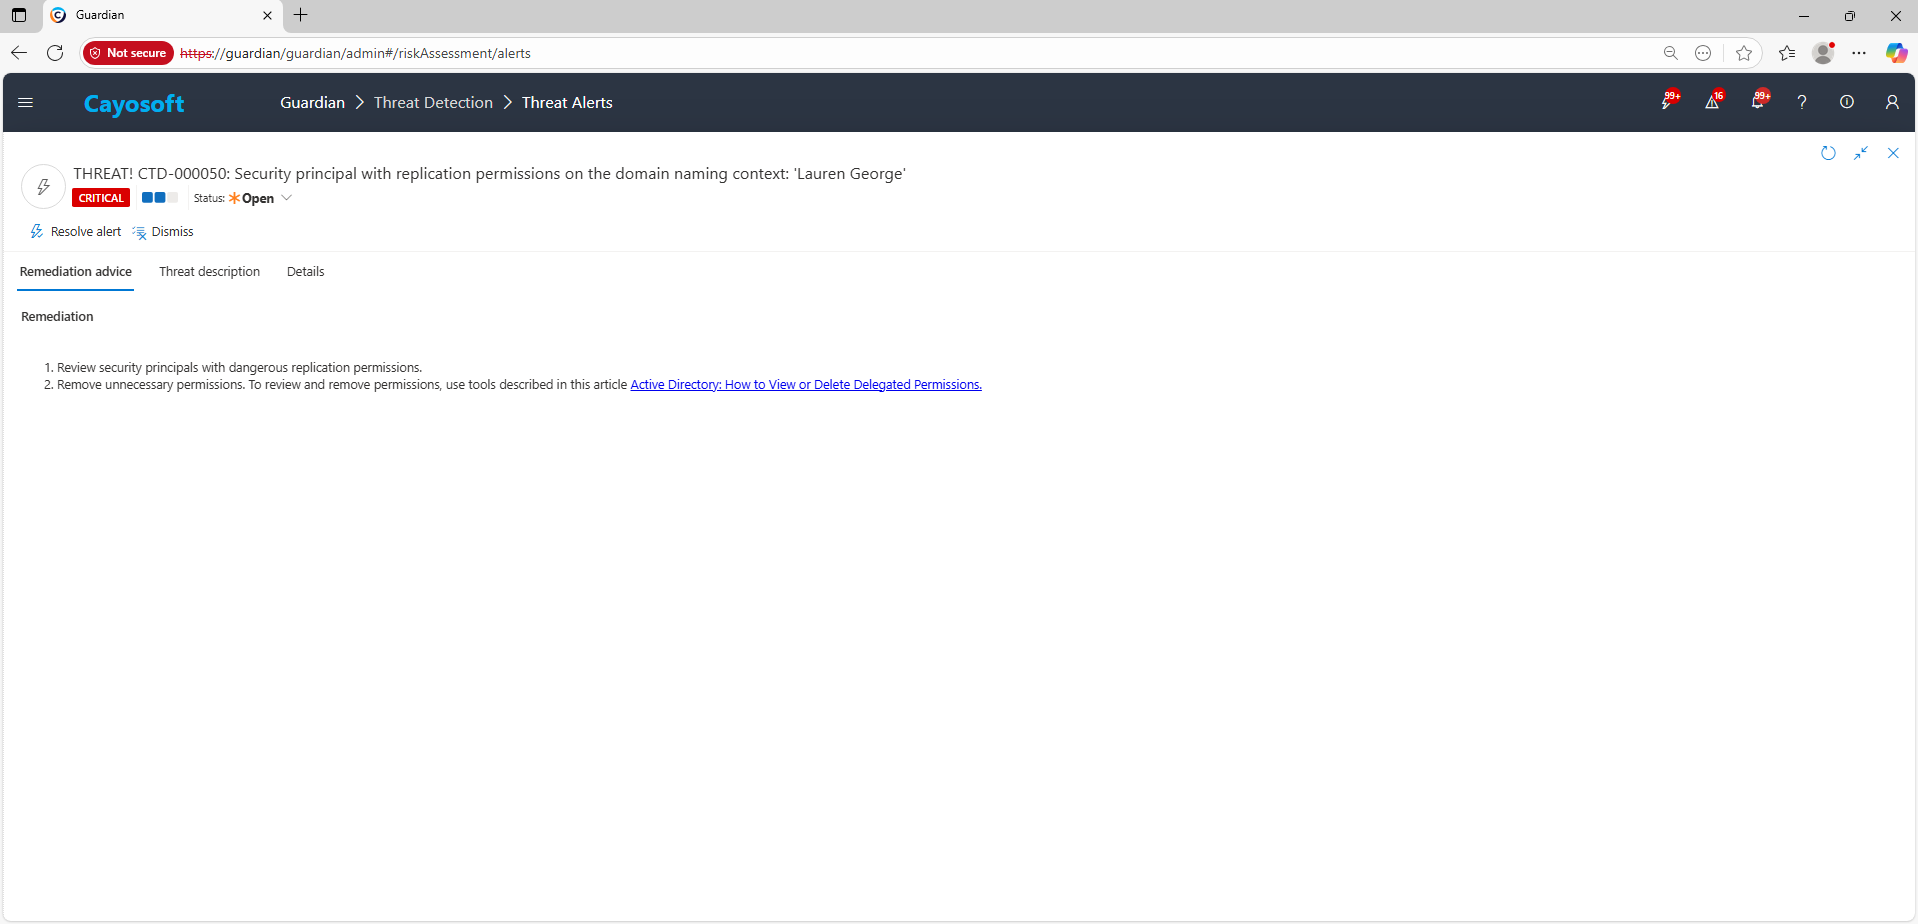This screenshot has width=1918, height=924.
Task: Switch to the Threat description tab
Action: [x=209, y=272]
